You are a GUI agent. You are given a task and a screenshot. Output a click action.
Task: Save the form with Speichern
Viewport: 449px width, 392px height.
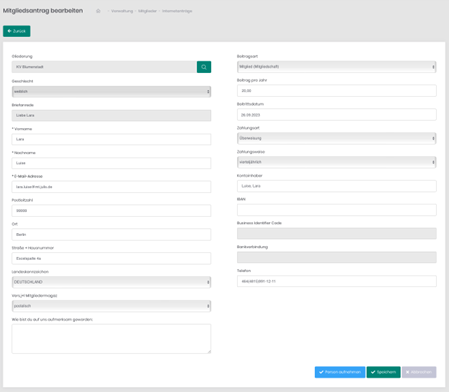point(383,372)
